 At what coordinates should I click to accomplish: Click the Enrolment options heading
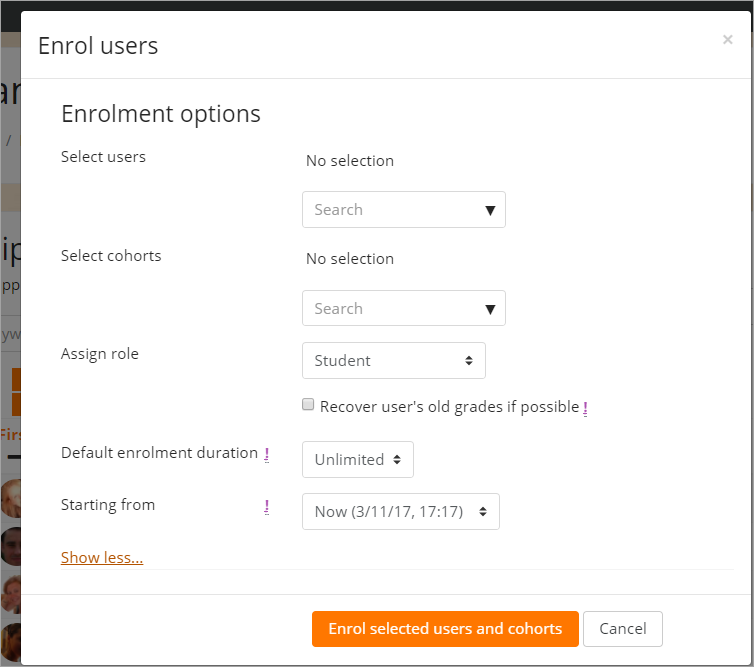[x=161, y=114]
